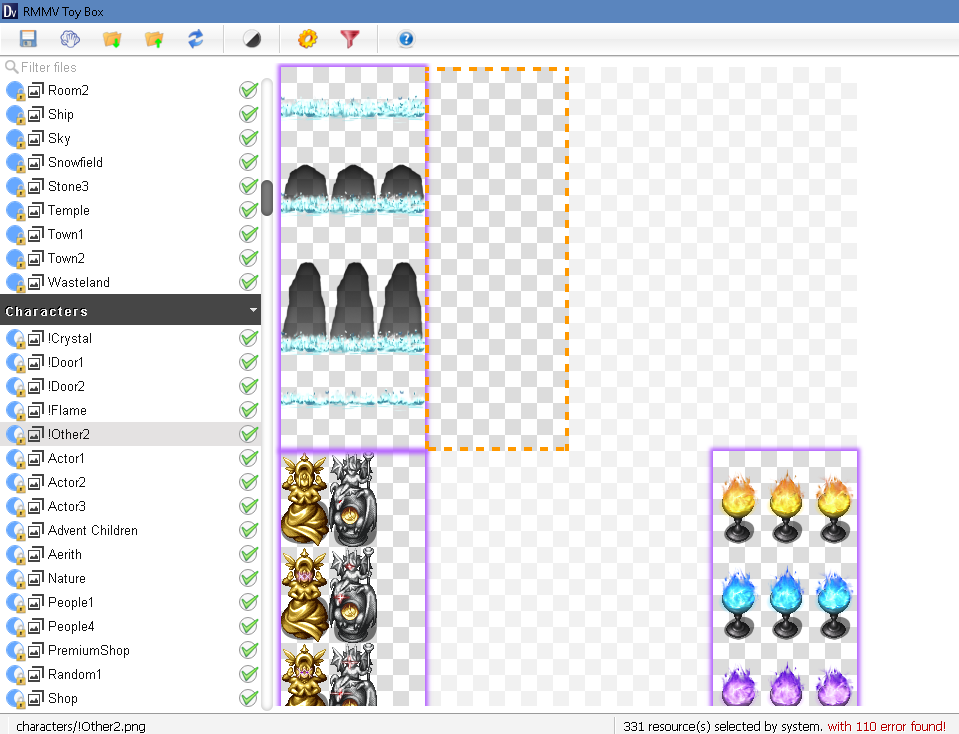This screenshot has height=734, width=959.
Task: Open the orange gear settings icon
Action: pyautogui.click(x=308, y=39)
